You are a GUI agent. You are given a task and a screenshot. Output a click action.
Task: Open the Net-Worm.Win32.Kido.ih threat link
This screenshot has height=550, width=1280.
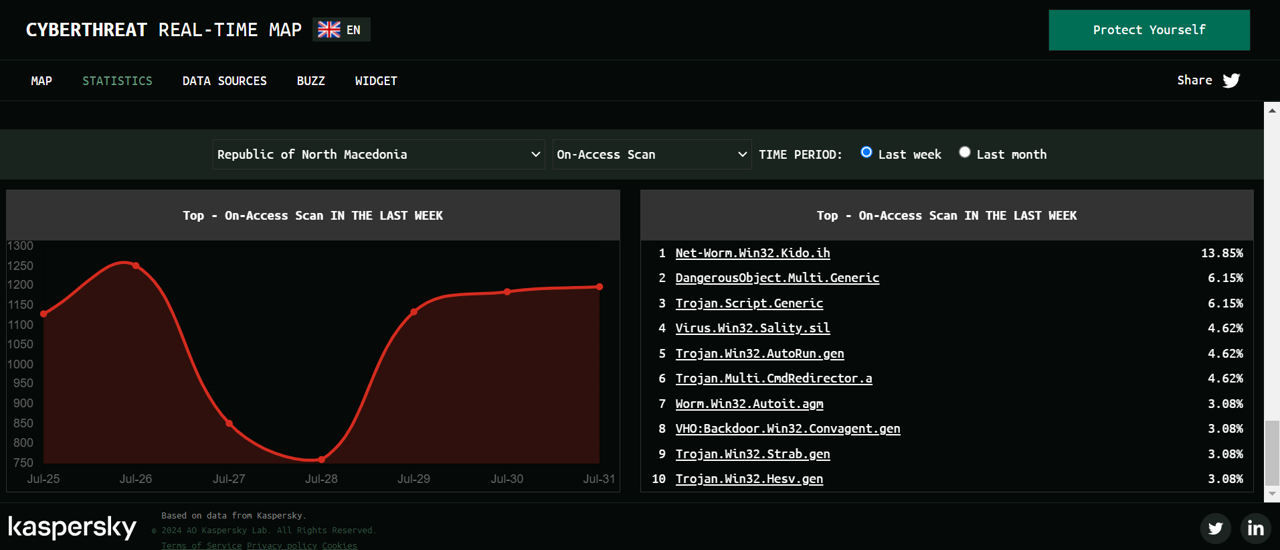[x=752, y=253]
